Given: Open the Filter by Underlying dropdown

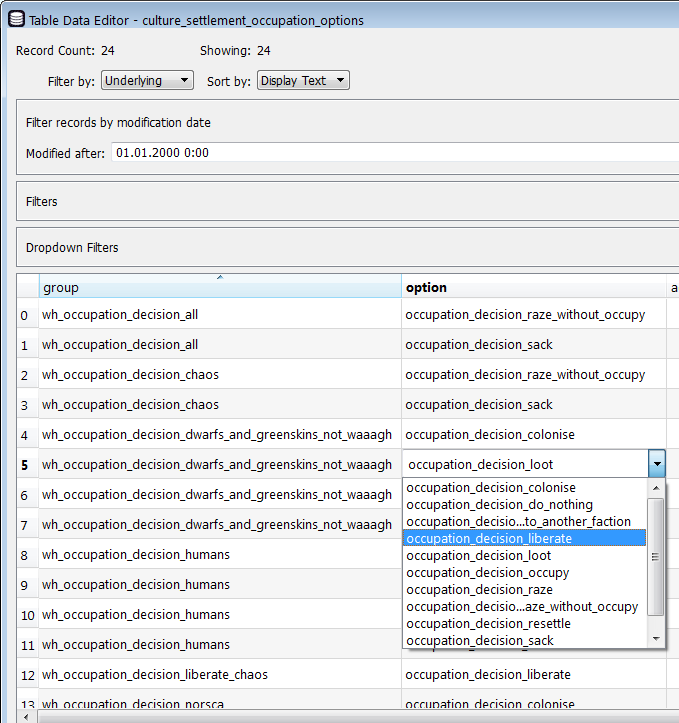Looking at the screenshot, I should coord(147,80).
